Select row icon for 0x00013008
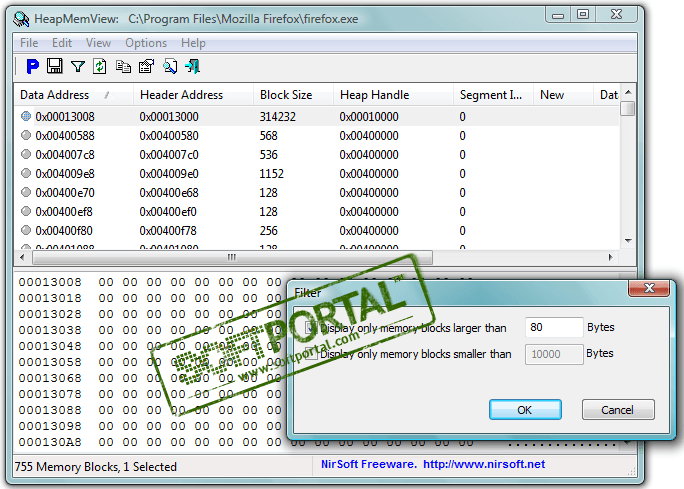 [26, 116]
